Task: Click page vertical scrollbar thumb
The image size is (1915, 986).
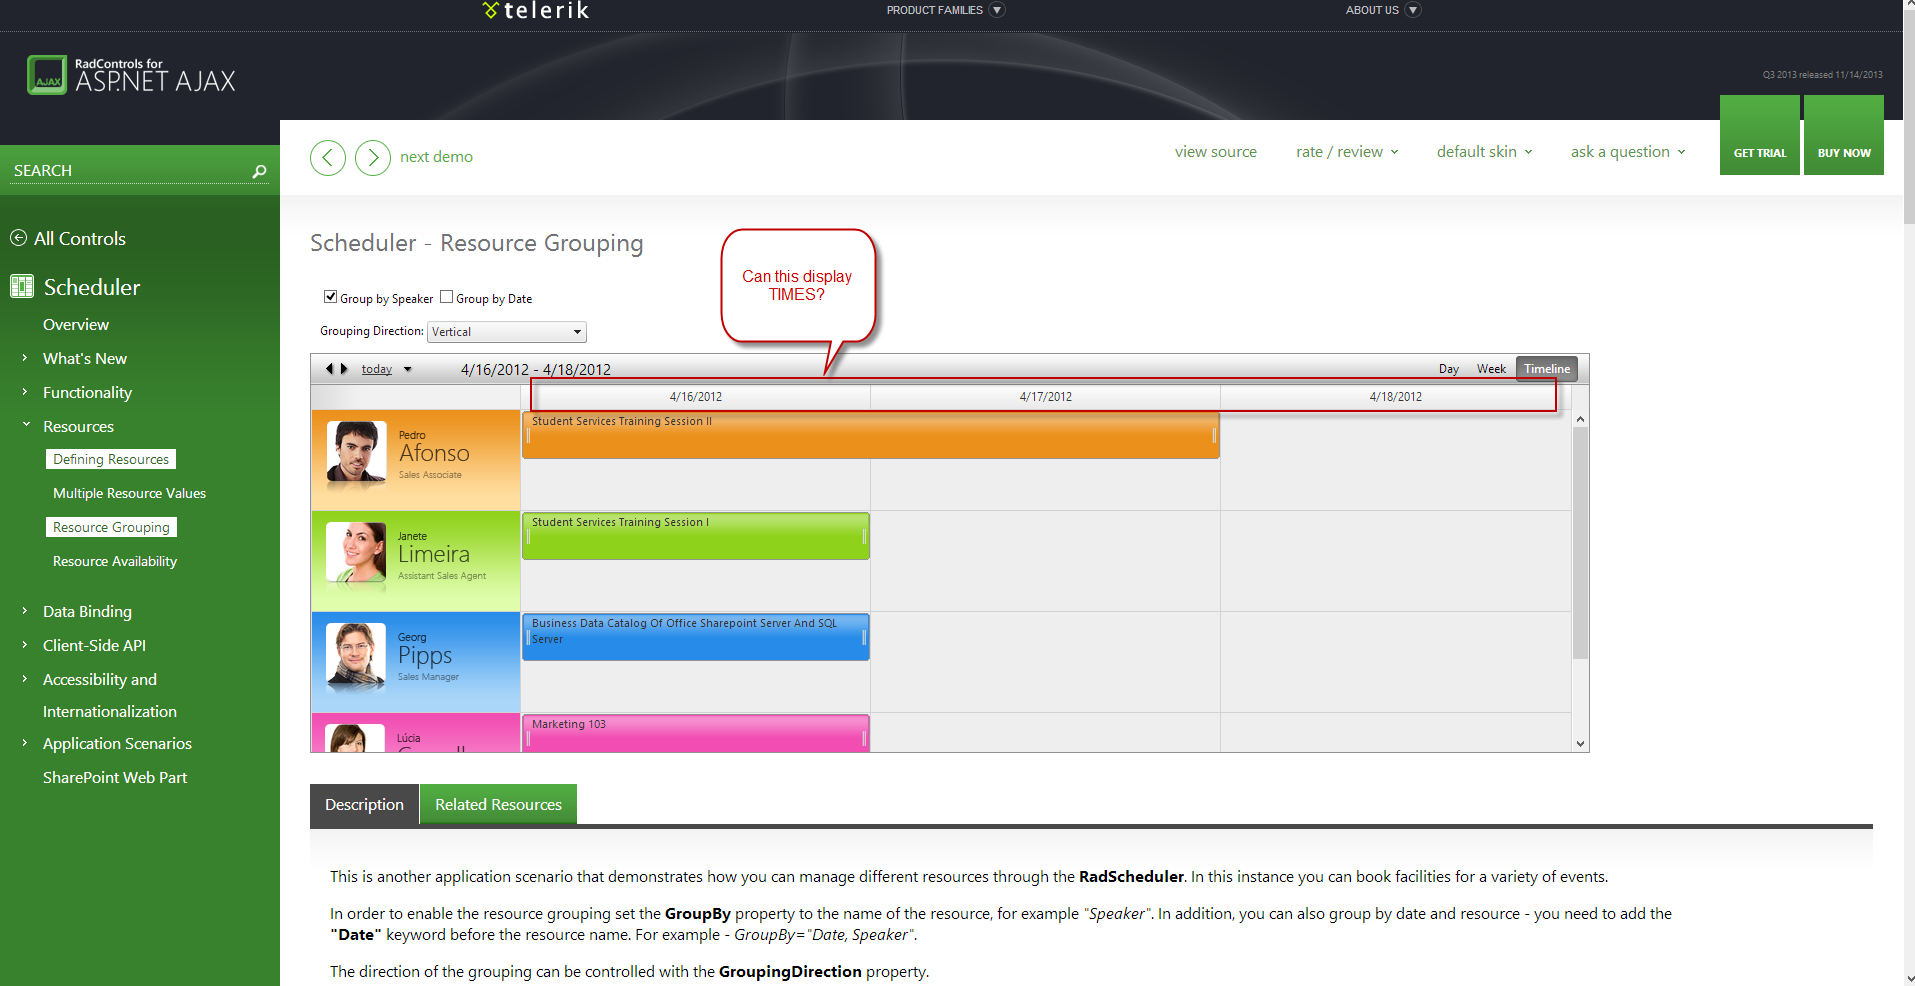Action: (x=1909, y=118)
